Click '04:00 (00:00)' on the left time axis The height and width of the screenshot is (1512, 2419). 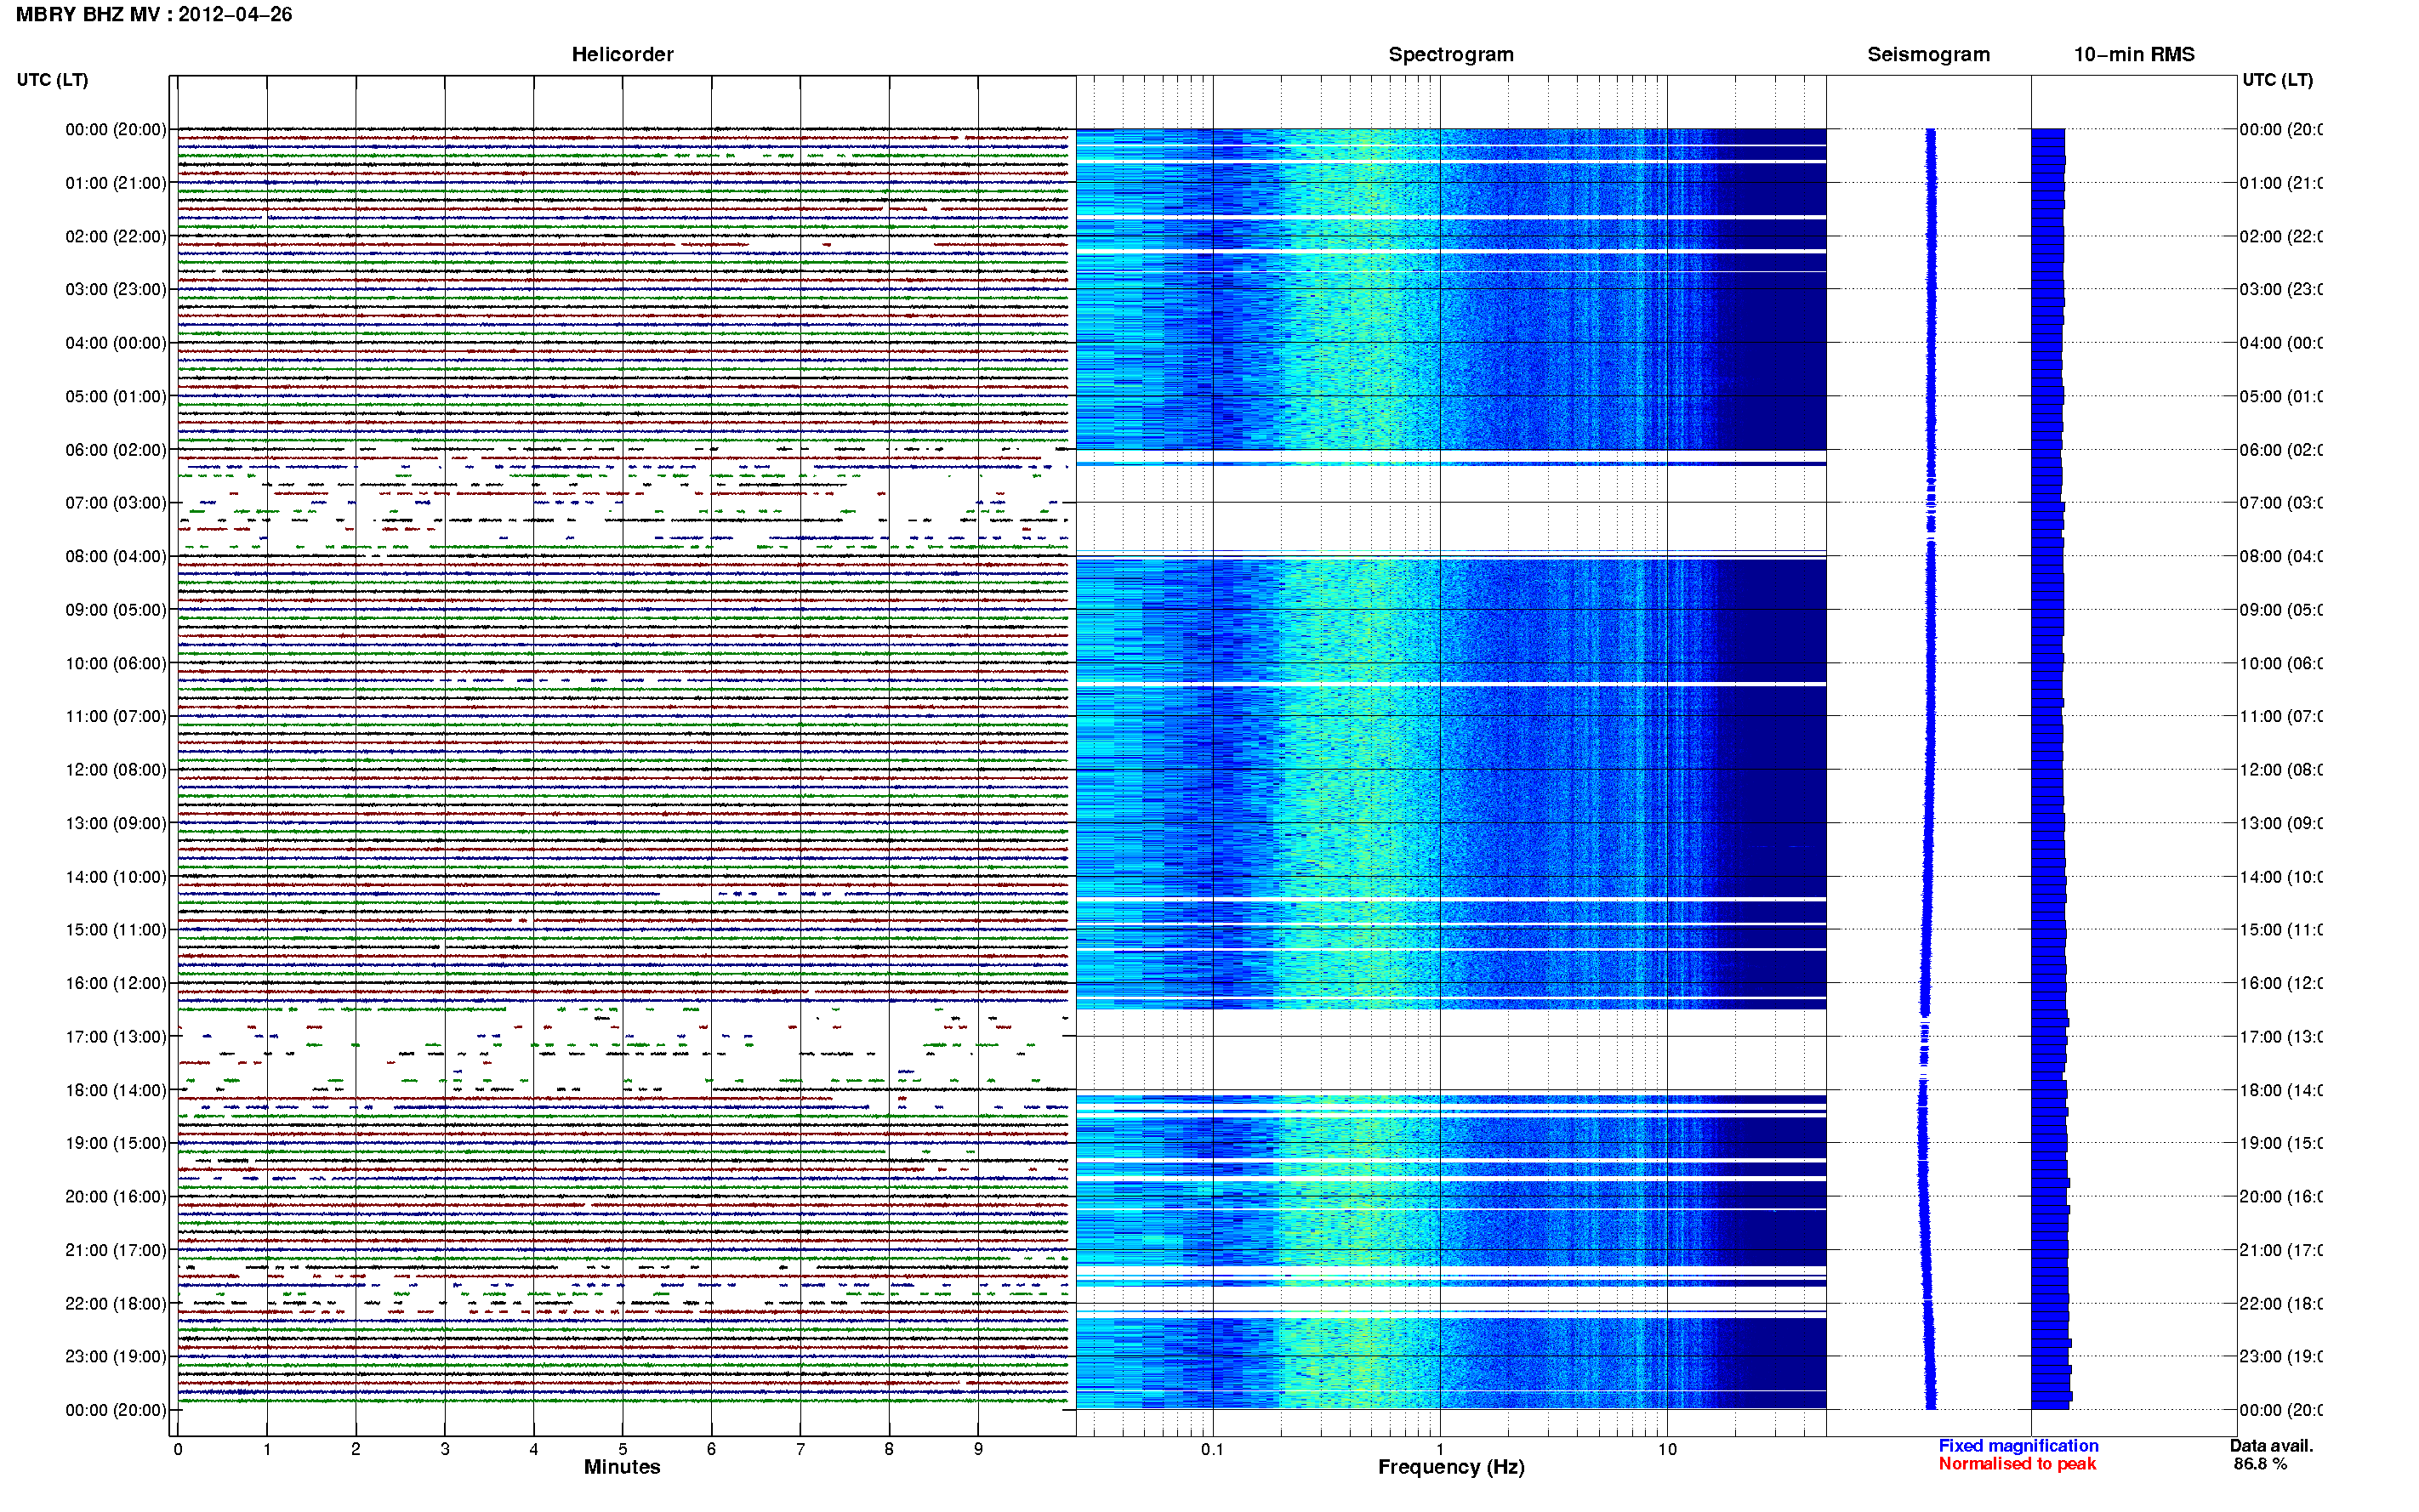click(x=116, y=343)
